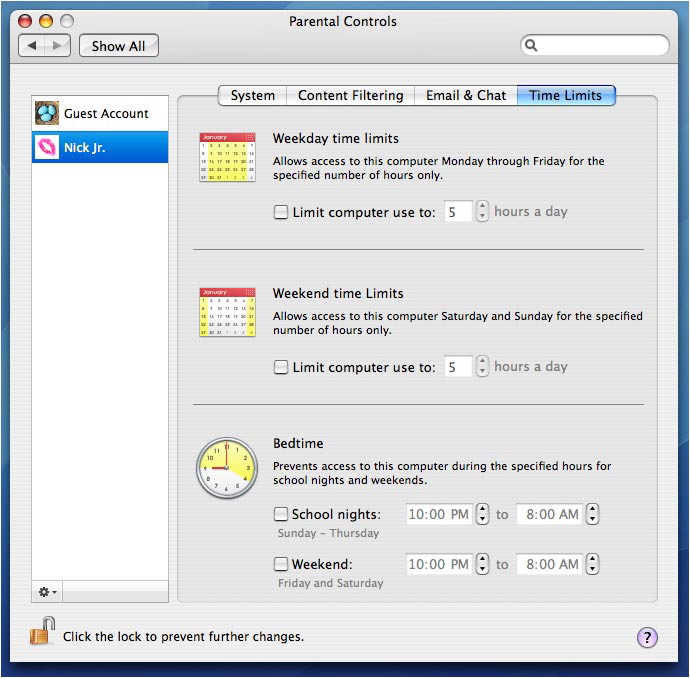Image resolution: width=690 pixels, height=678 pixels.
Task: Click the Bedtime clock icon
Action: click(226, 468)
